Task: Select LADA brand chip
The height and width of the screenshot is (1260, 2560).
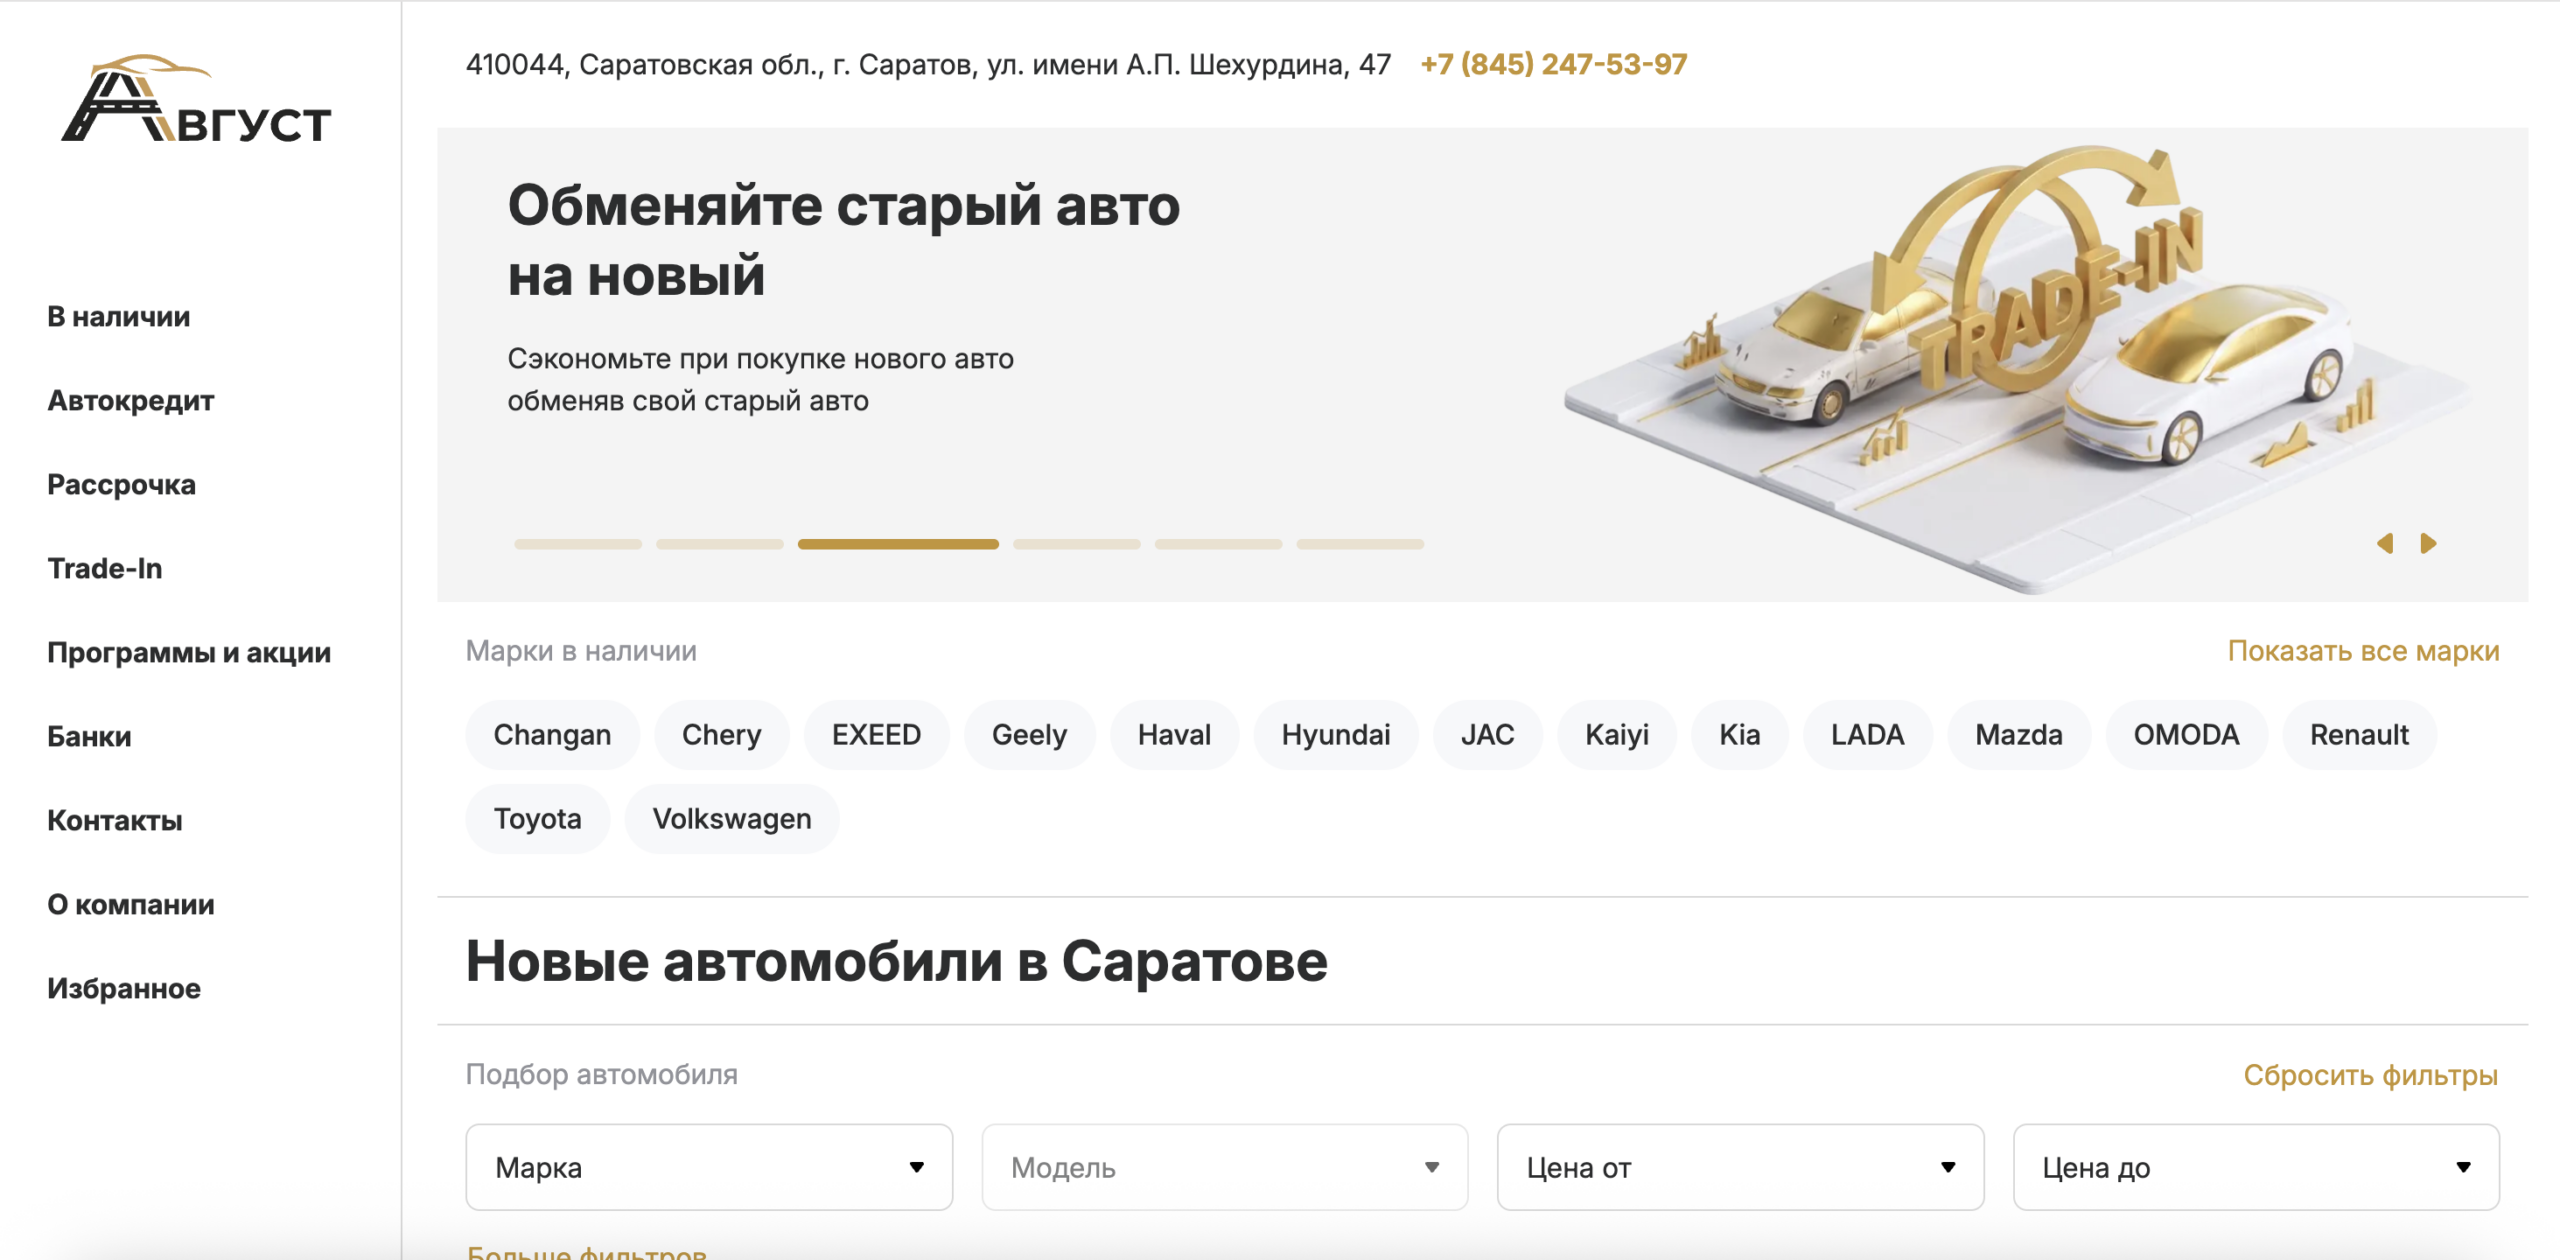Action: [x=1867, y=735]
